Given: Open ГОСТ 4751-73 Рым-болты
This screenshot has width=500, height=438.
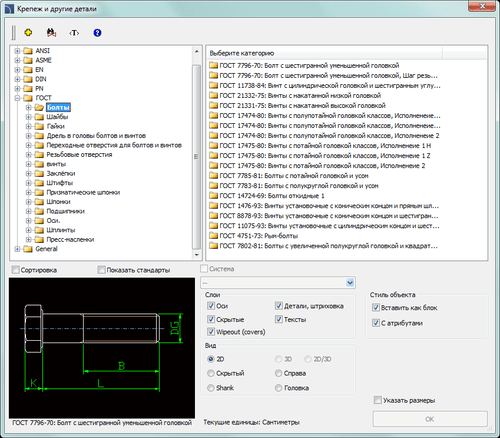Looking at the screenshot, I should pos(253,236).
